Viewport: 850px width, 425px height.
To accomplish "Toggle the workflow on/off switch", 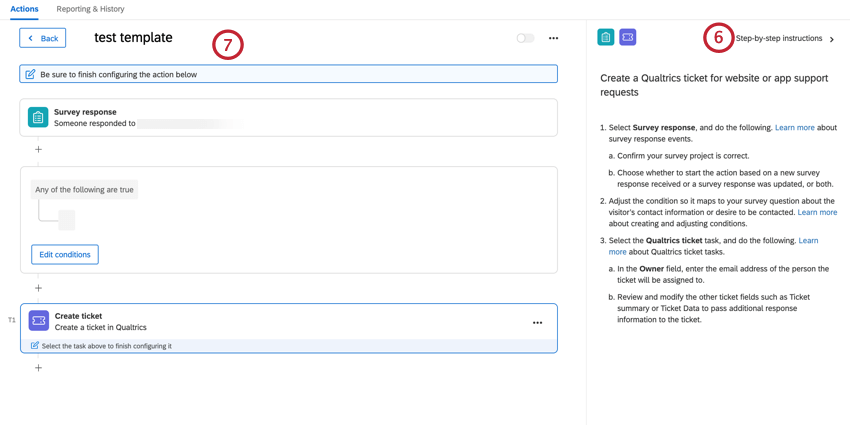I will click(525, 38).
